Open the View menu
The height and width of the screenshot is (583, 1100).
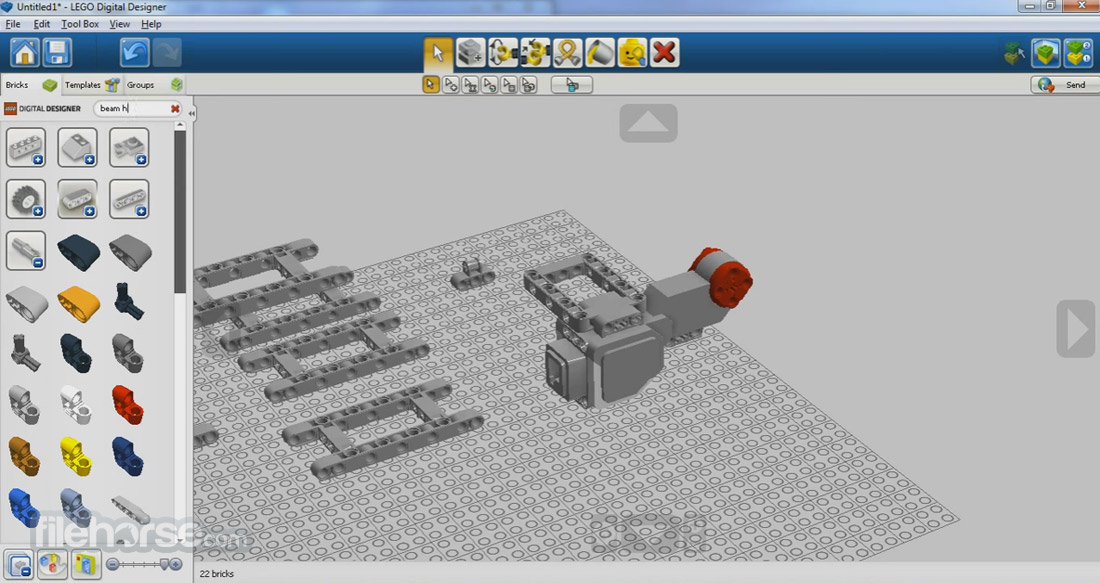[119, 24]
